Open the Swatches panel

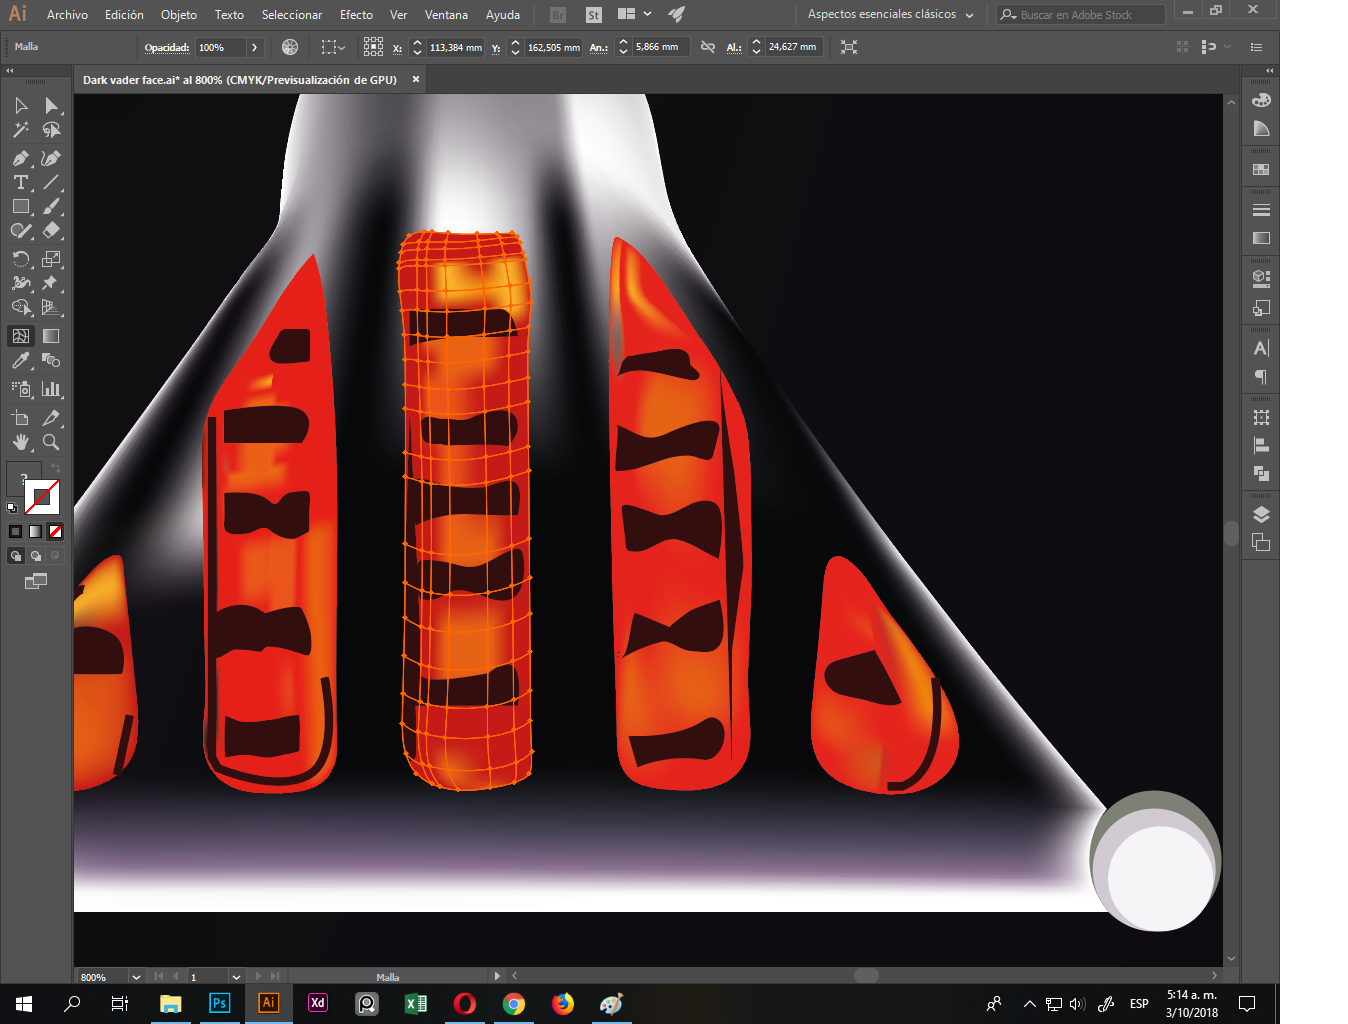click(1261, 170)
